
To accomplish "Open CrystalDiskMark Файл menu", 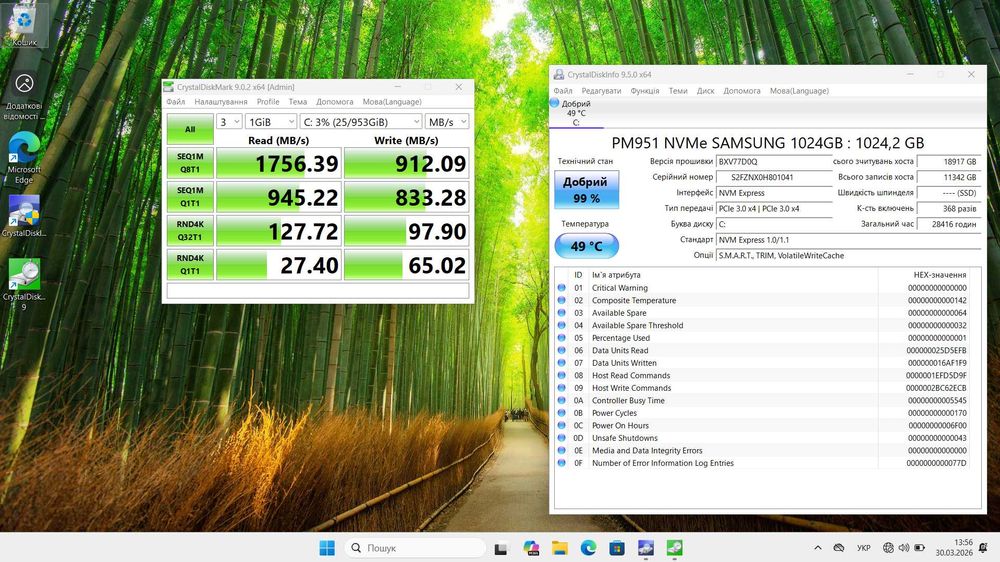I will tap(175, 102).
